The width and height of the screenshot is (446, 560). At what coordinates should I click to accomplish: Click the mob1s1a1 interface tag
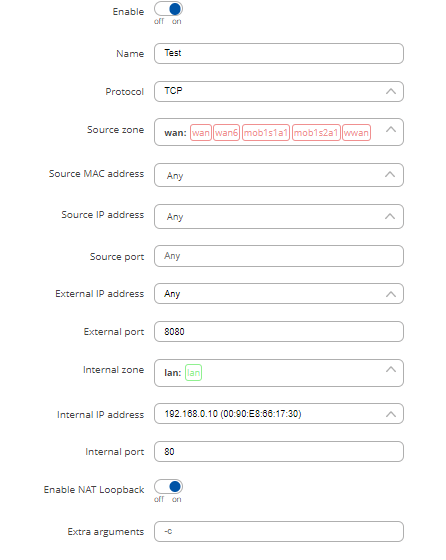click(x=266, y=133)
